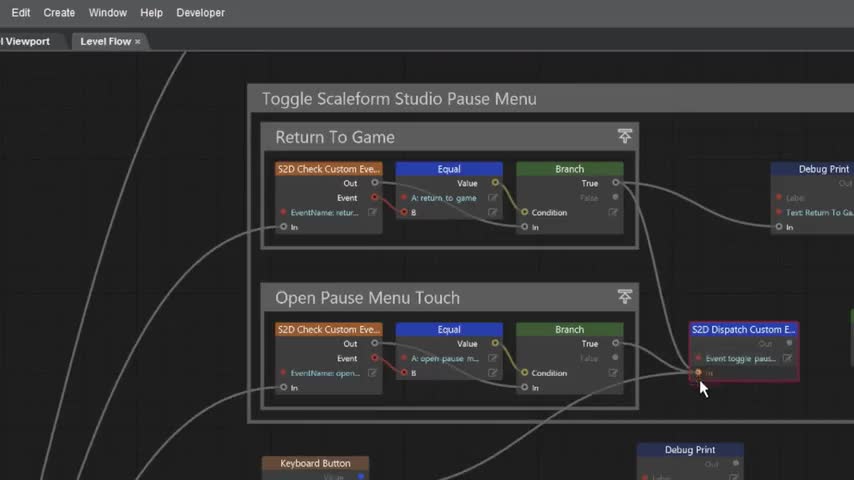
Task: Edit A: open-pause m... value field
Action: tap(493, 359)
